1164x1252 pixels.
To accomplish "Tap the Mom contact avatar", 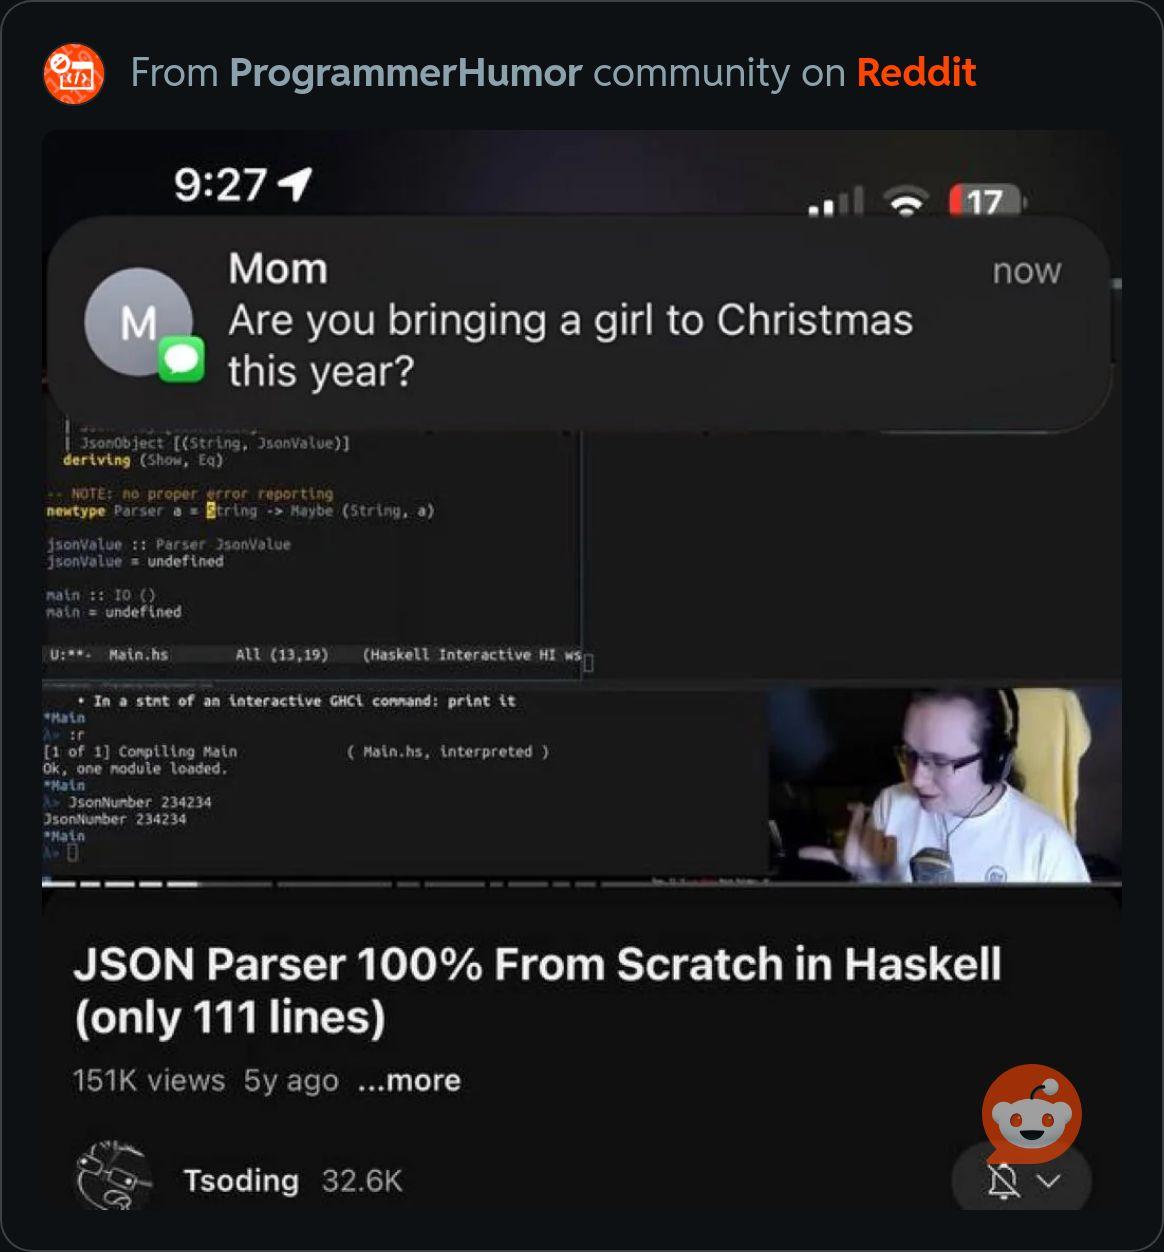I will [138, 321].
